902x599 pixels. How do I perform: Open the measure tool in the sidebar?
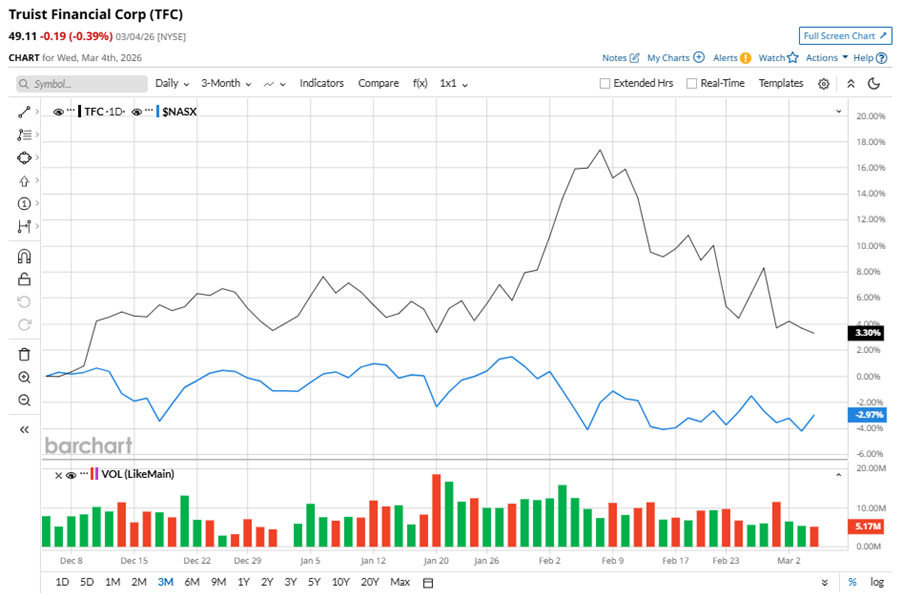24,226
